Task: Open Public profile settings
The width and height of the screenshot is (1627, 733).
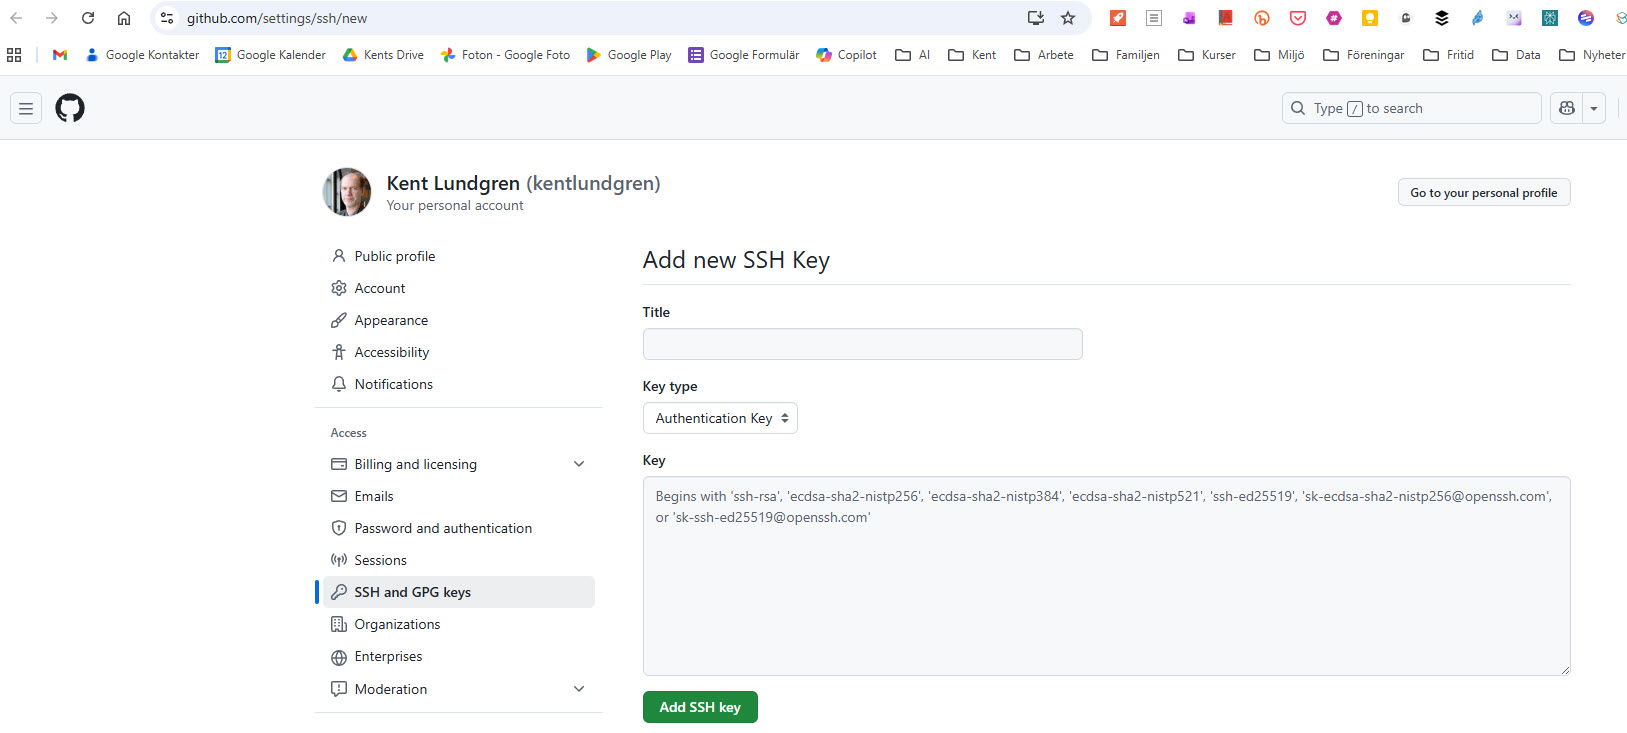Action: point(459,256)
